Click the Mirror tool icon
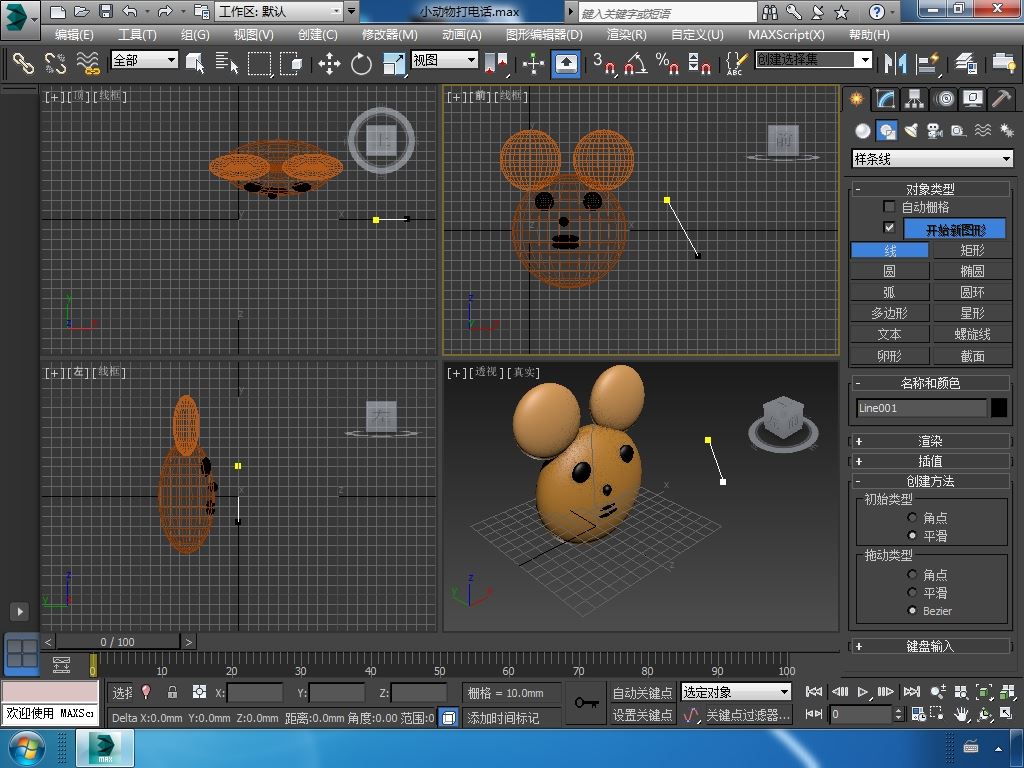 tap(895, 63)
